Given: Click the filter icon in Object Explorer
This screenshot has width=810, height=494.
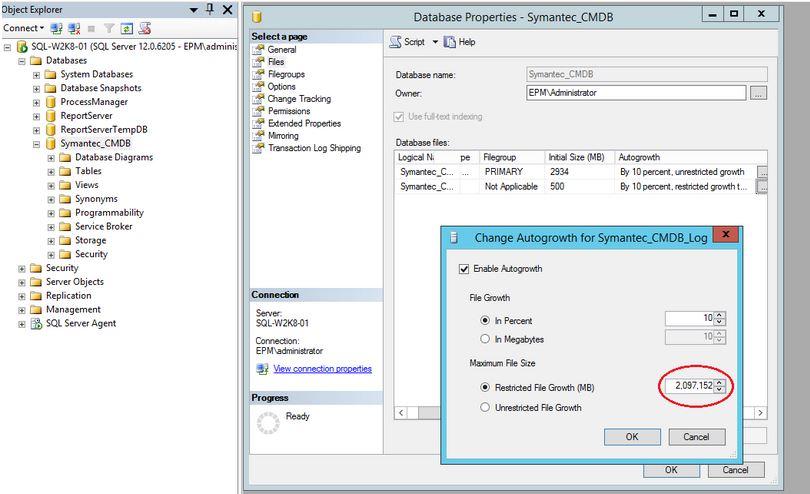Looking at the screenshot, I should [x=110, y=29].
